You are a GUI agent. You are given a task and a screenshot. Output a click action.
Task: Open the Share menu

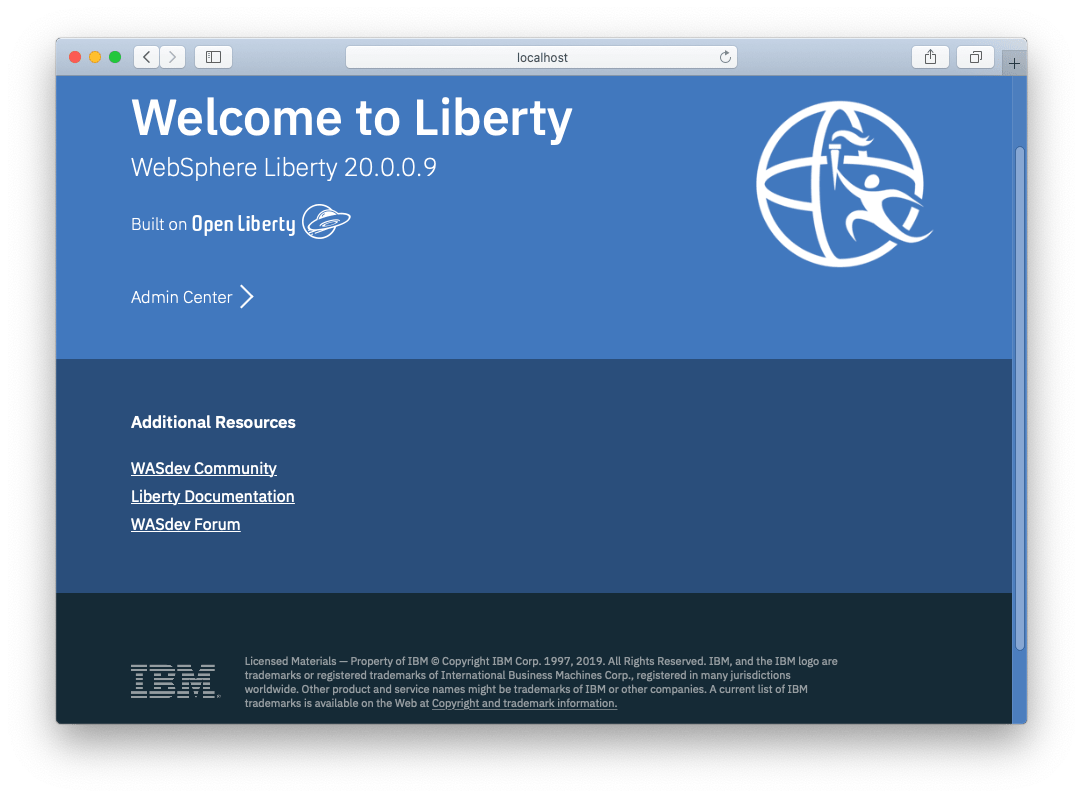pyautogui.click(x=930, y=57)
